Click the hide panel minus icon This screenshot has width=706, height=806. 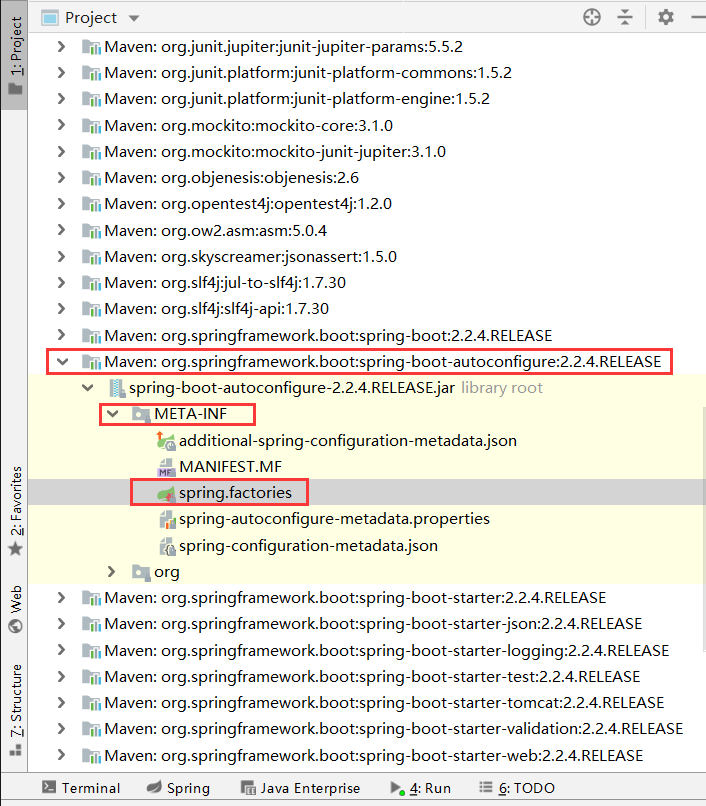tap(698, 17)
